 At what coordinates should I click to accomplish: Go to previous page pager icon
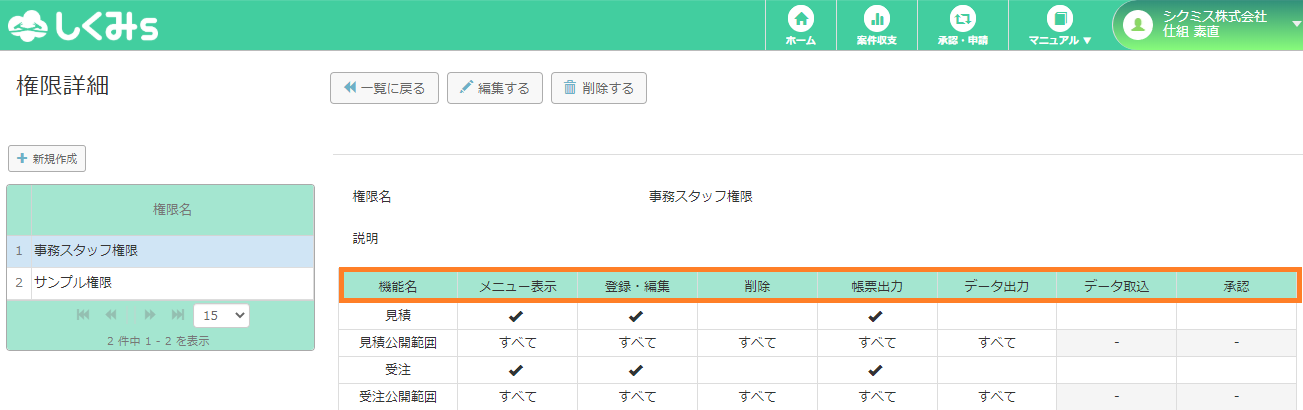111,315
